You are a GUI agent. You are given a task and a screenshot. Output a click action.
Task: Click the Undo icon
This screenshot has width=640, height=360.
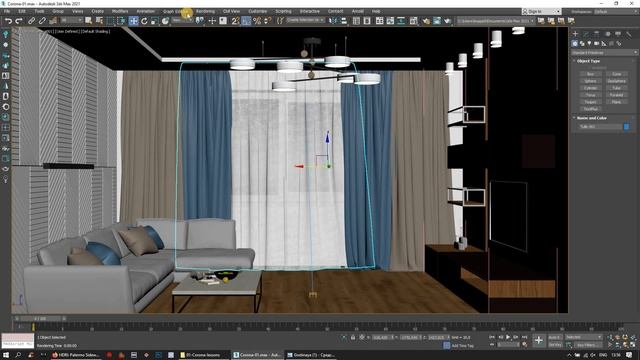[x=8, y=21]
